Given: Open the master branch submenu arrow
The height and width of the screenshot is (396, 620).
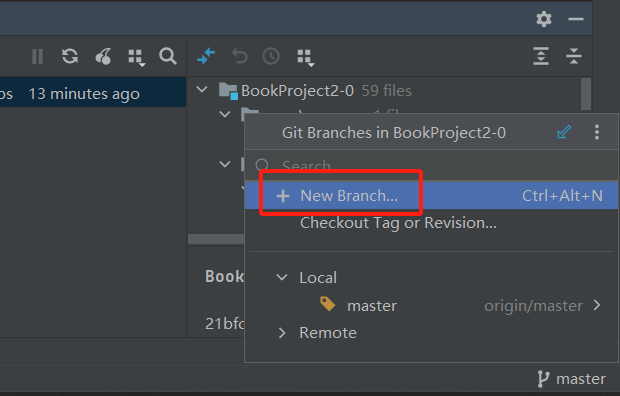Looking at the screenshot, I should 597,305.
